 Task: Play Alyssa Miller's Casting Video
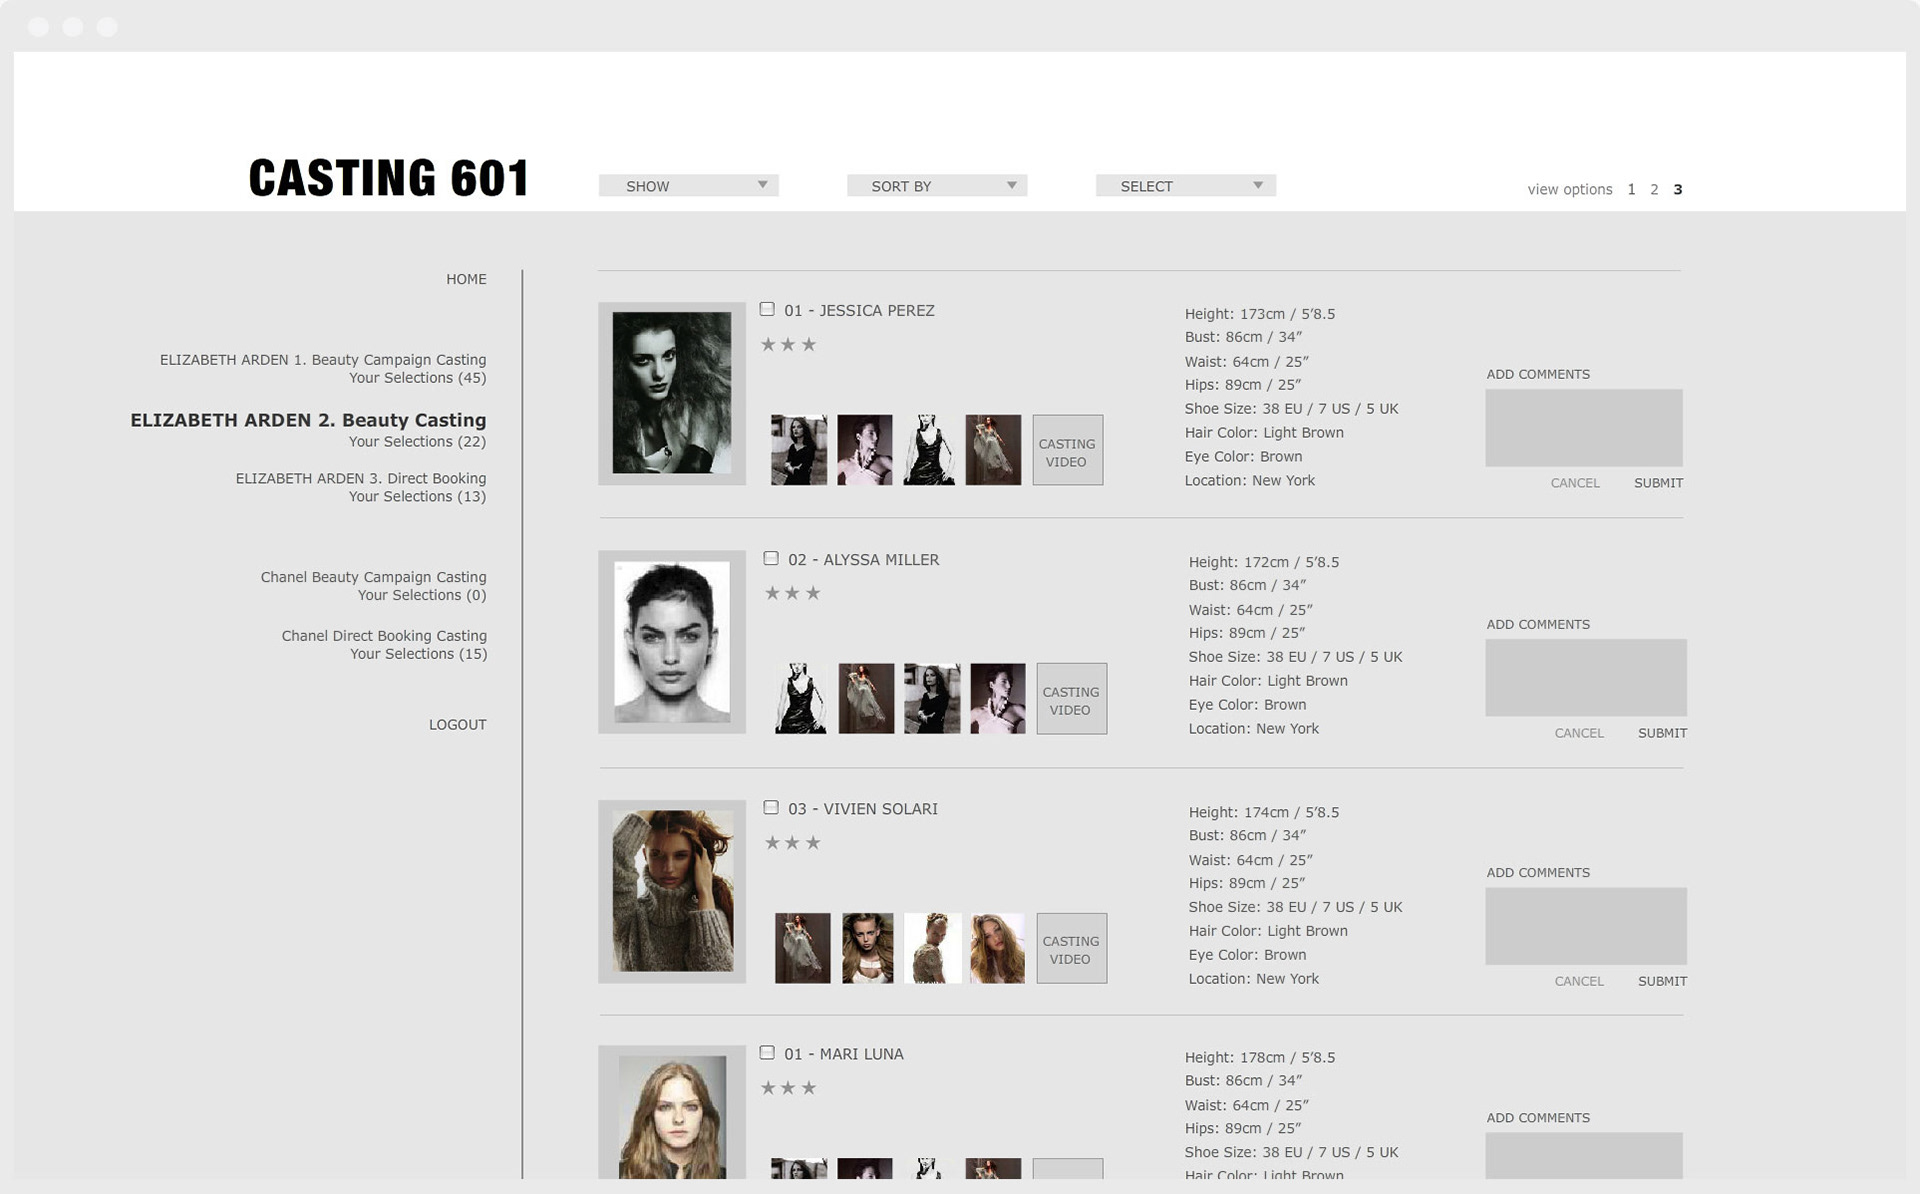(1071, 699)
